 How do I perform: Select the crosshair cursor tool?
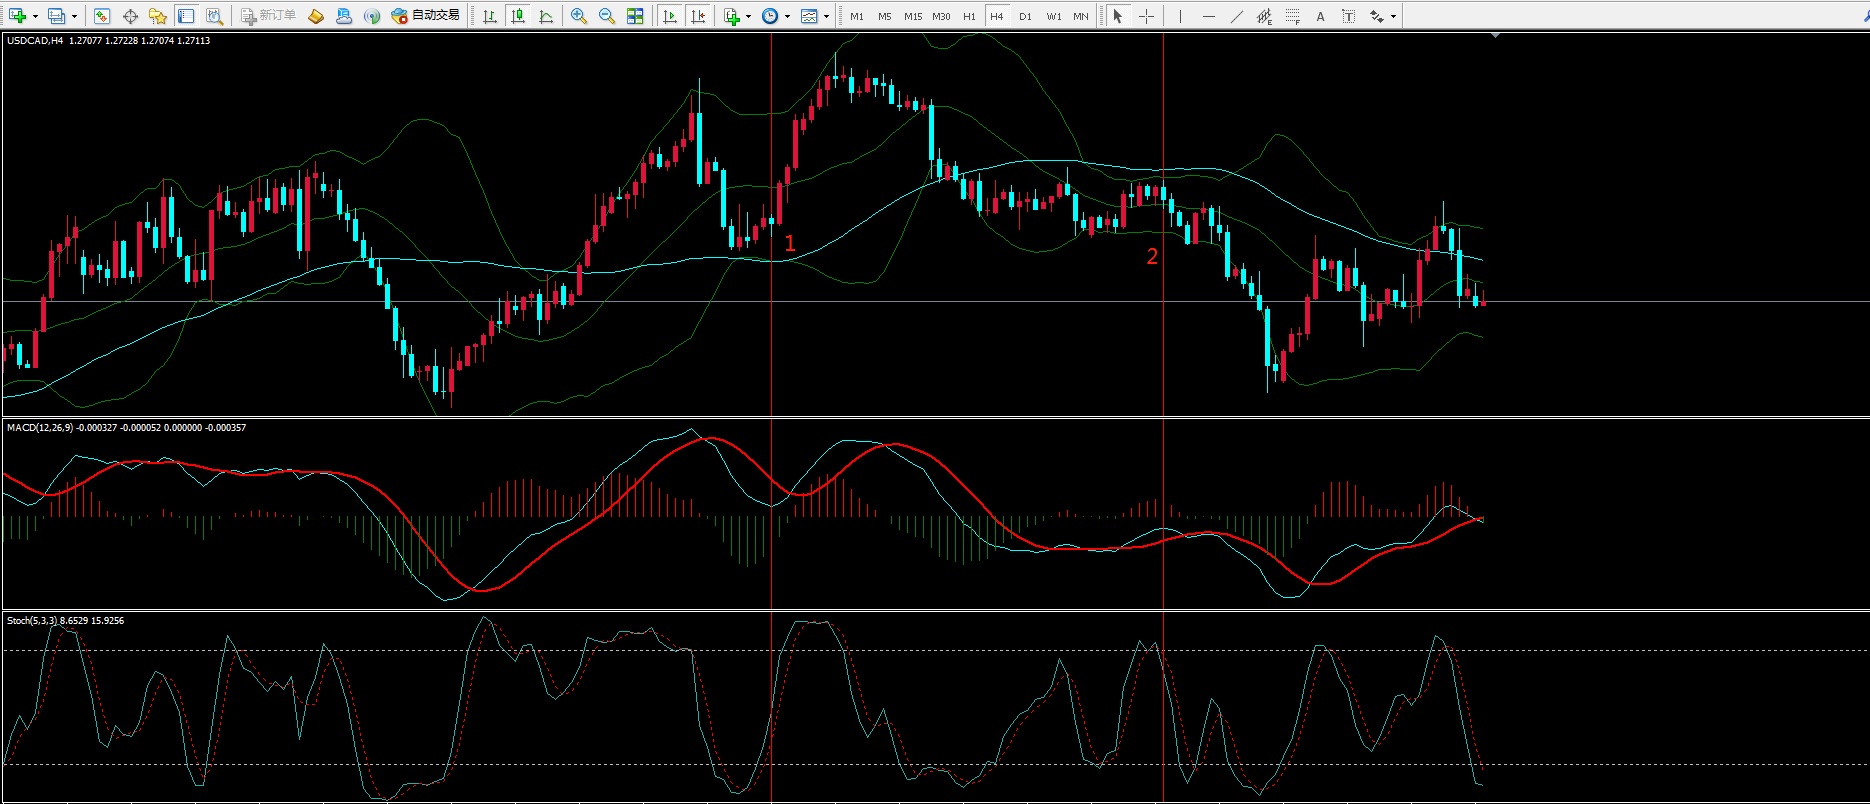click(x=1146, y=16)
